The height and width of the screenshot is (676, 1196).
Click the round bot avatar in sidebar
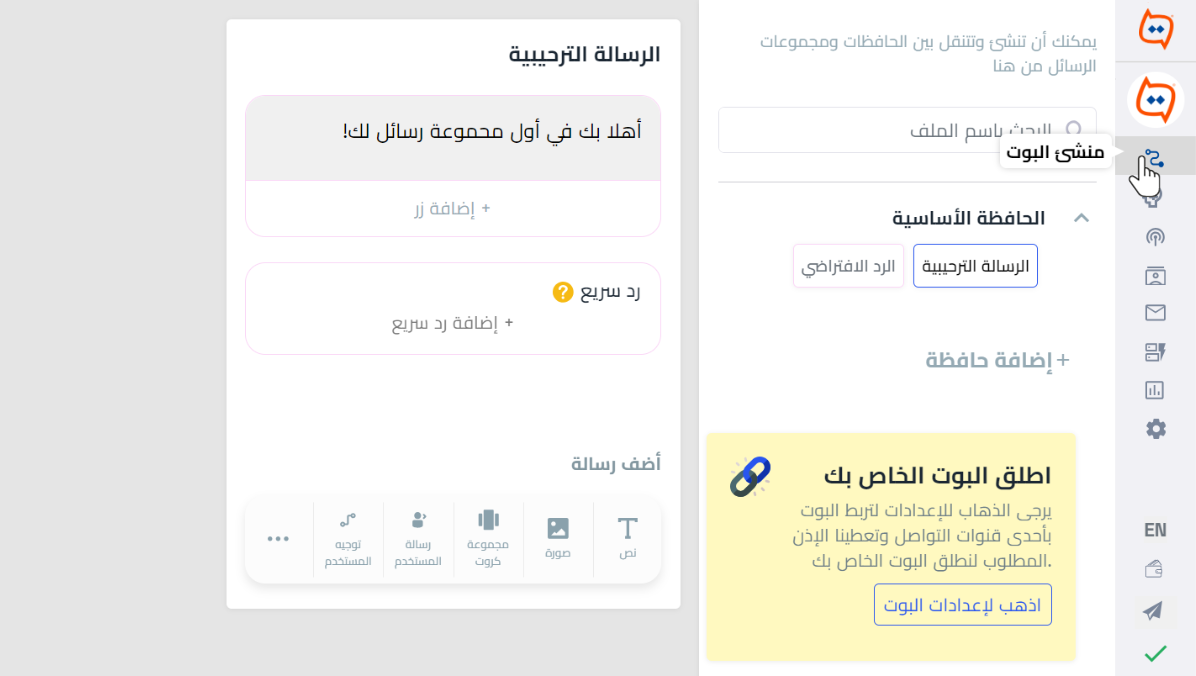(x=1156, y=100)
